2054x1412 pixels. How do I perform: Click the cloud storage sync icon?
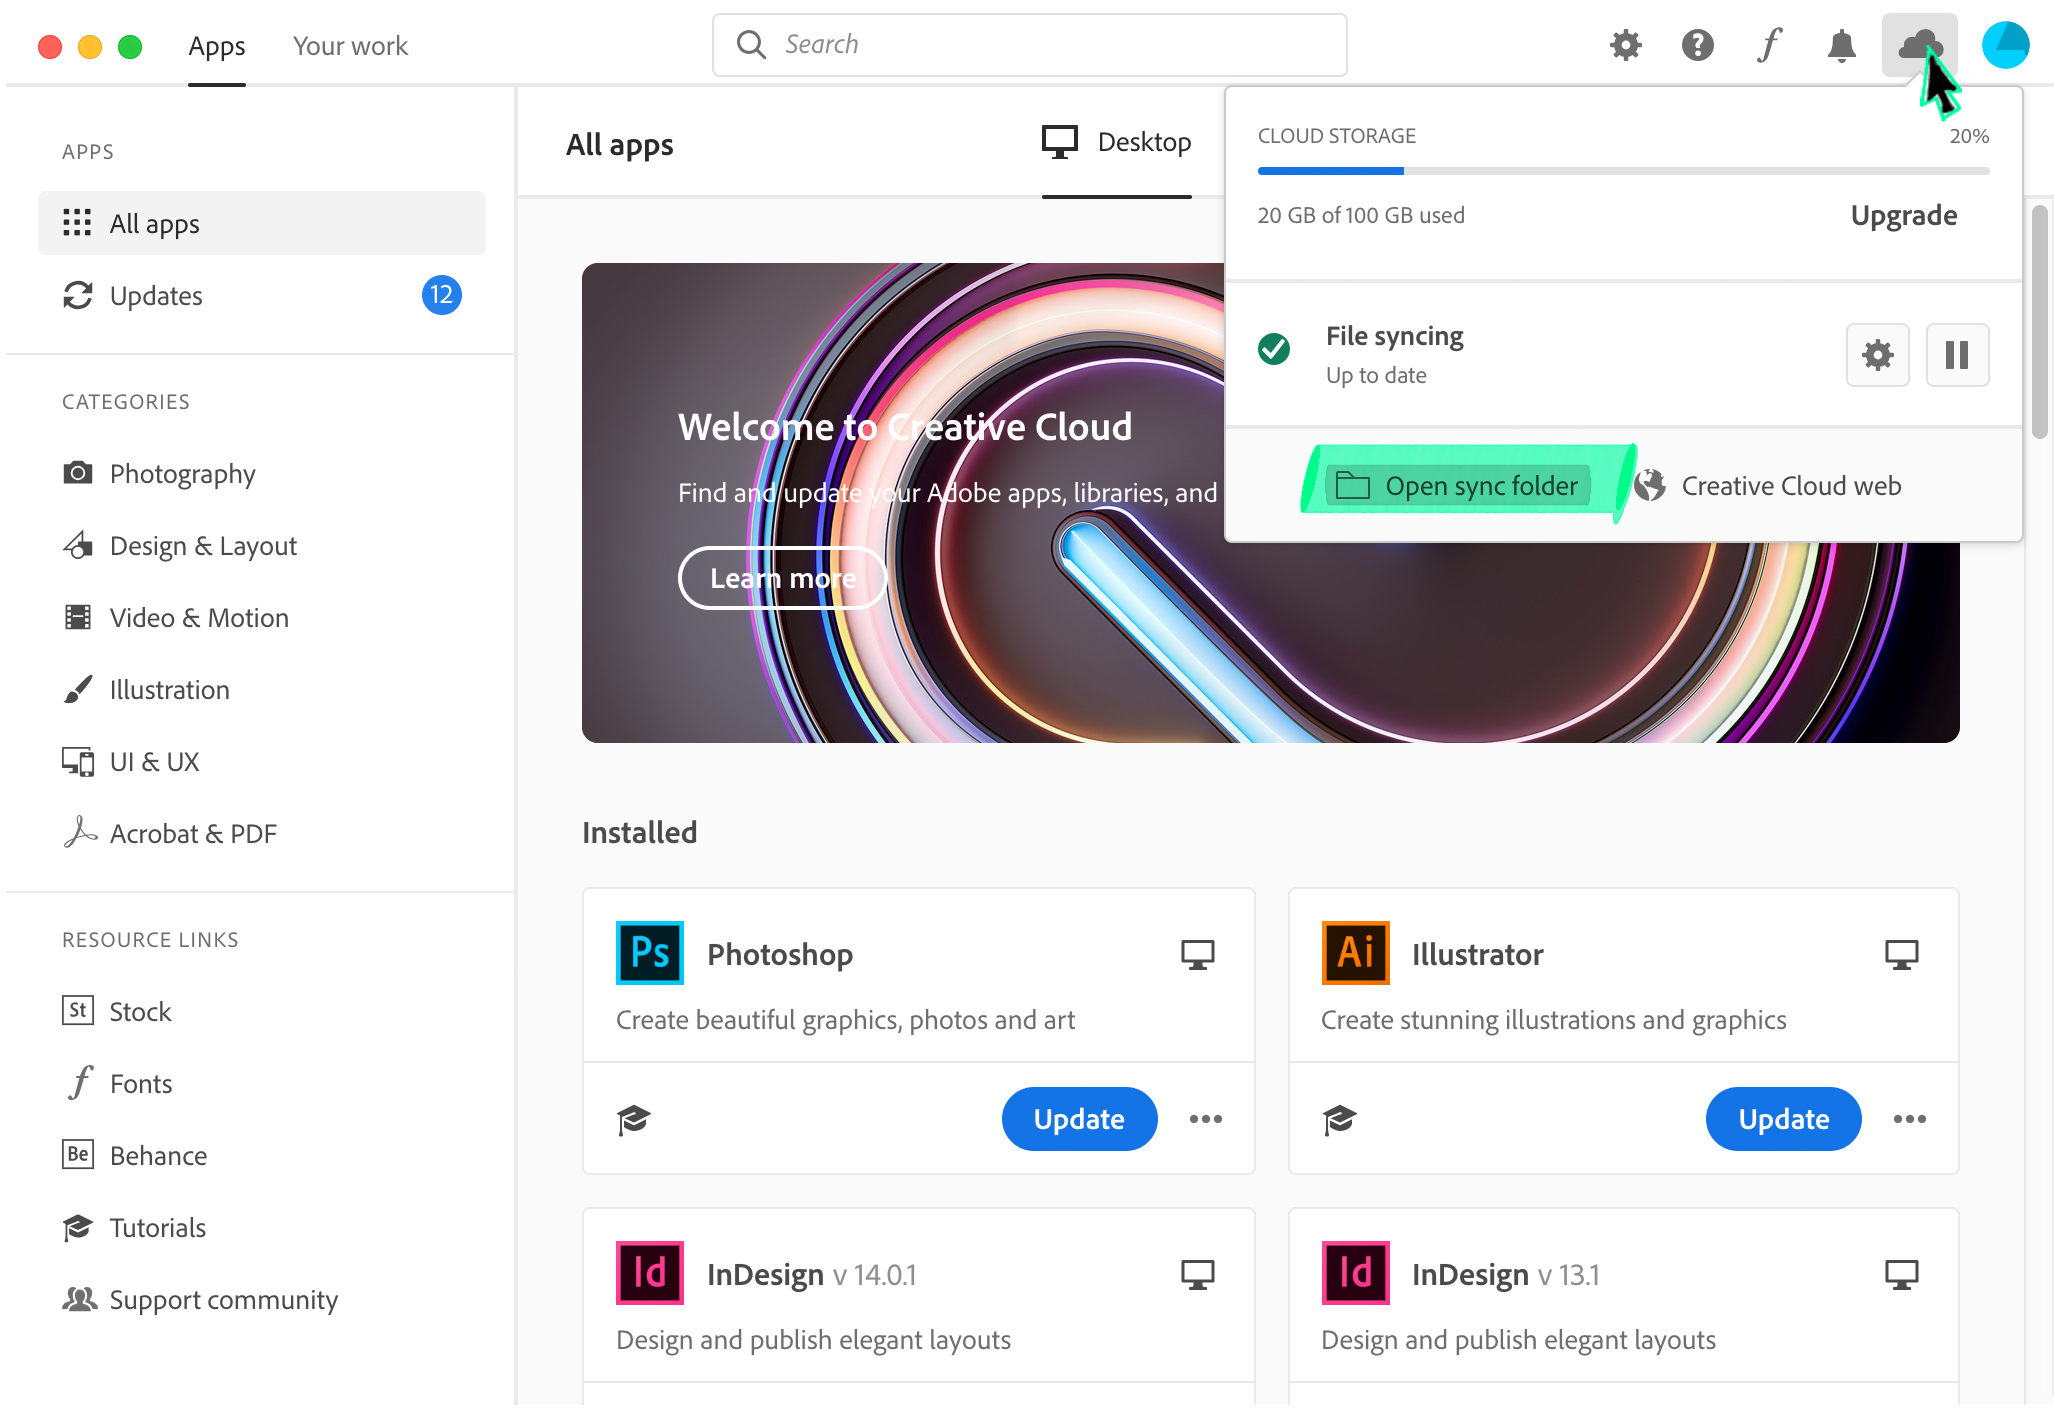point(1918,42)
